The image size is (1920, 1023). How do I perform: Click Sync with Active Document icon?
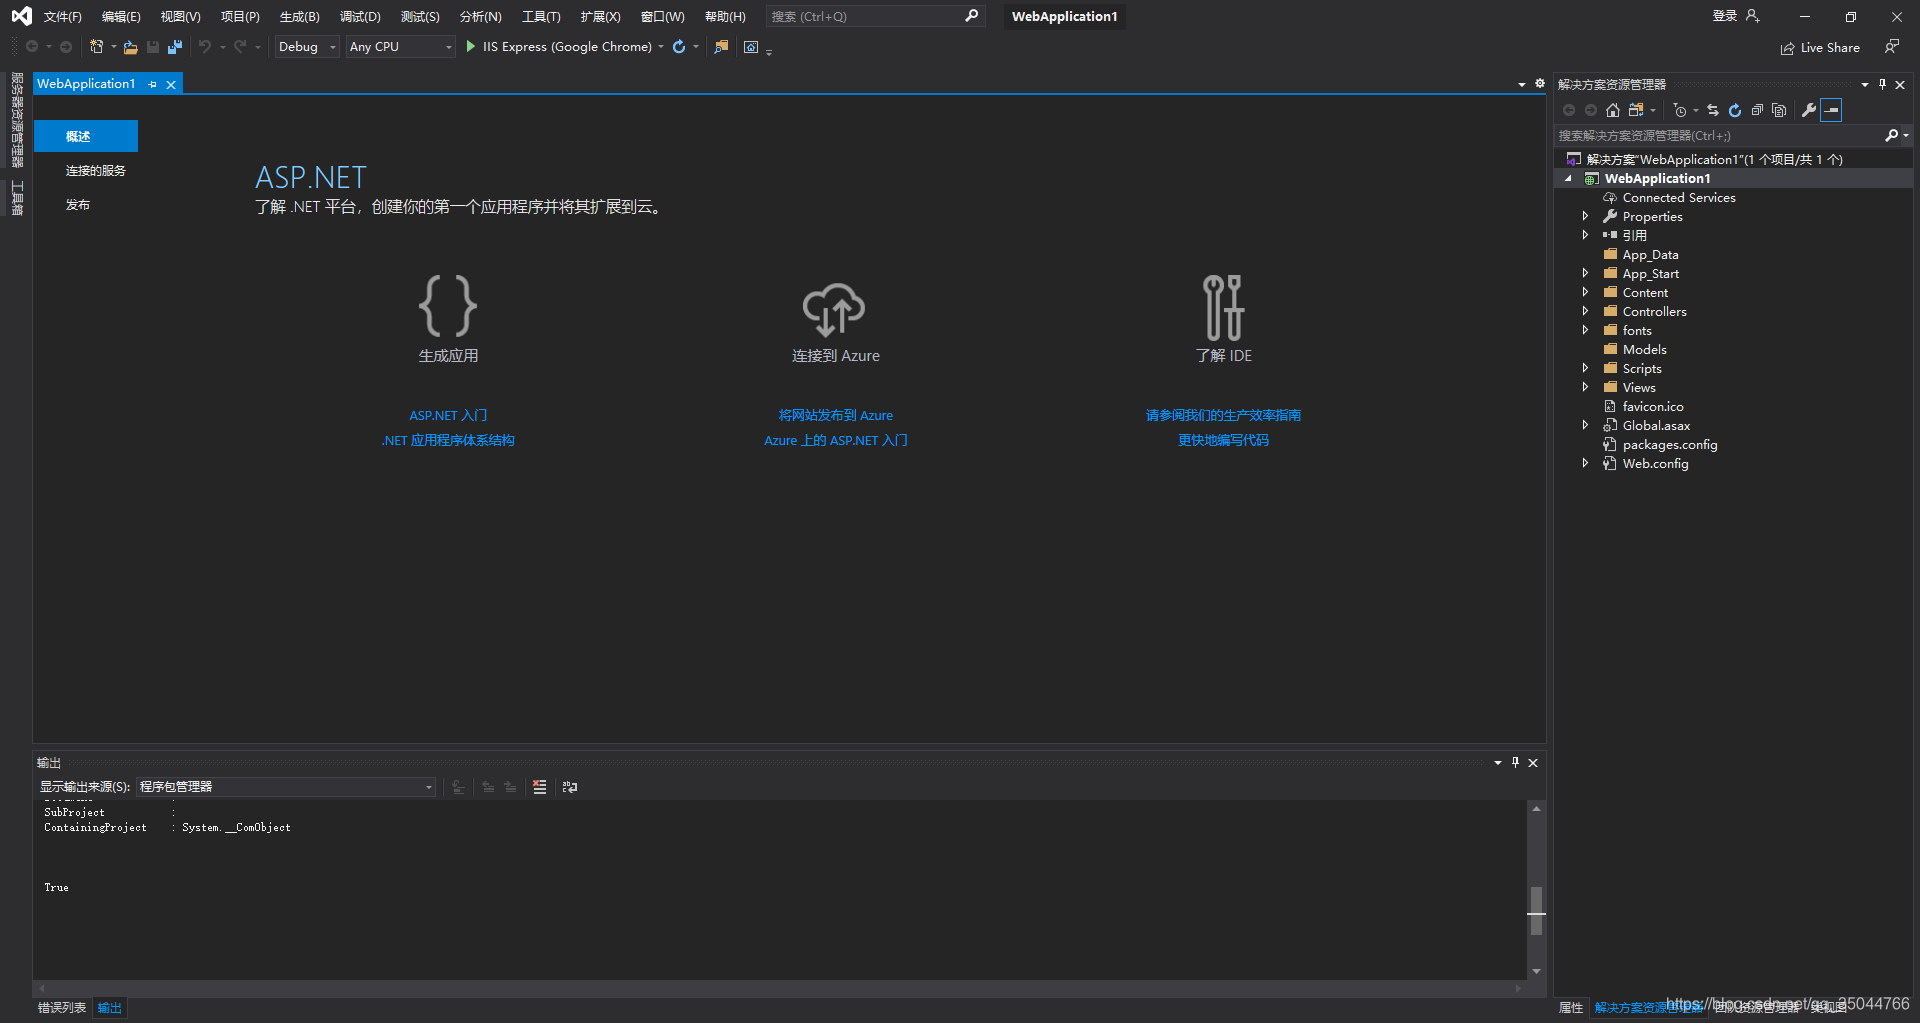pos(1713,110)
